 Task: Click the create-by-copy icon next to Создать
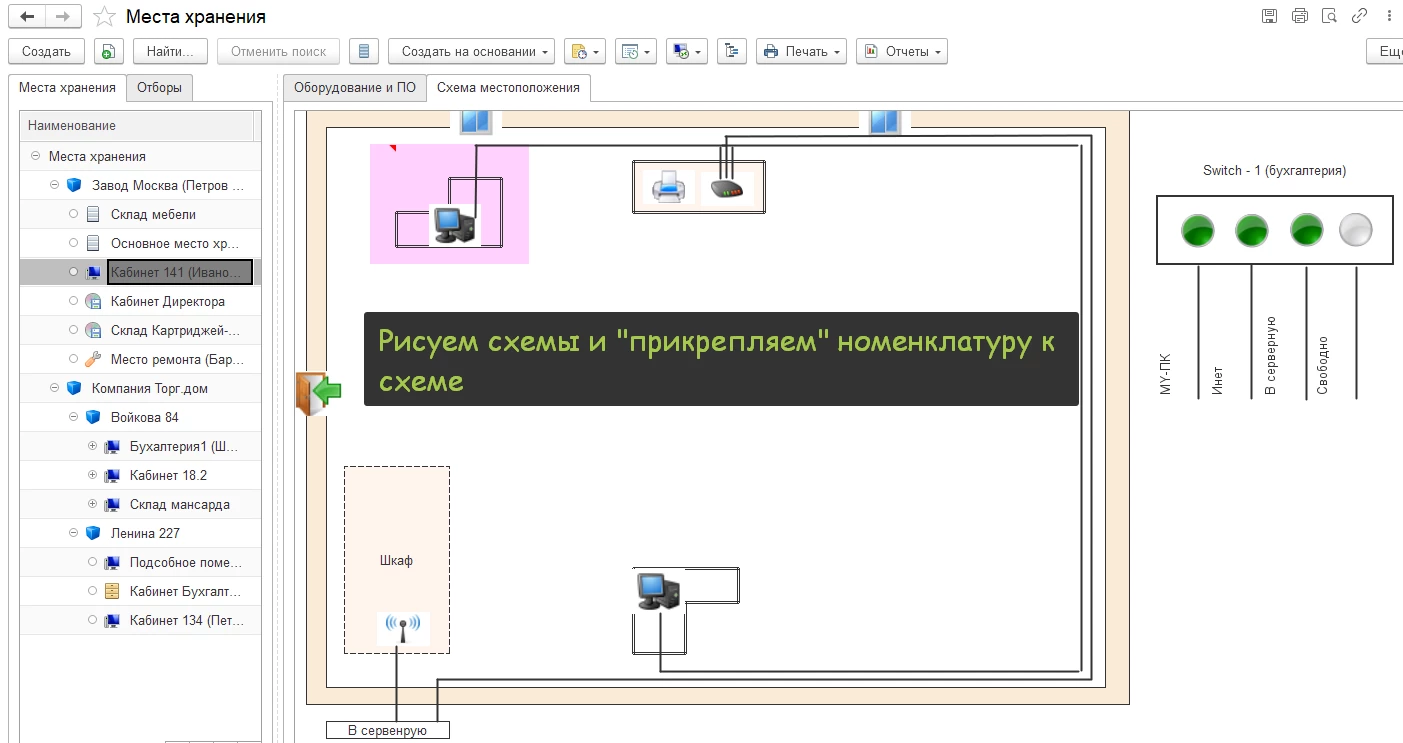click(109, 51)
